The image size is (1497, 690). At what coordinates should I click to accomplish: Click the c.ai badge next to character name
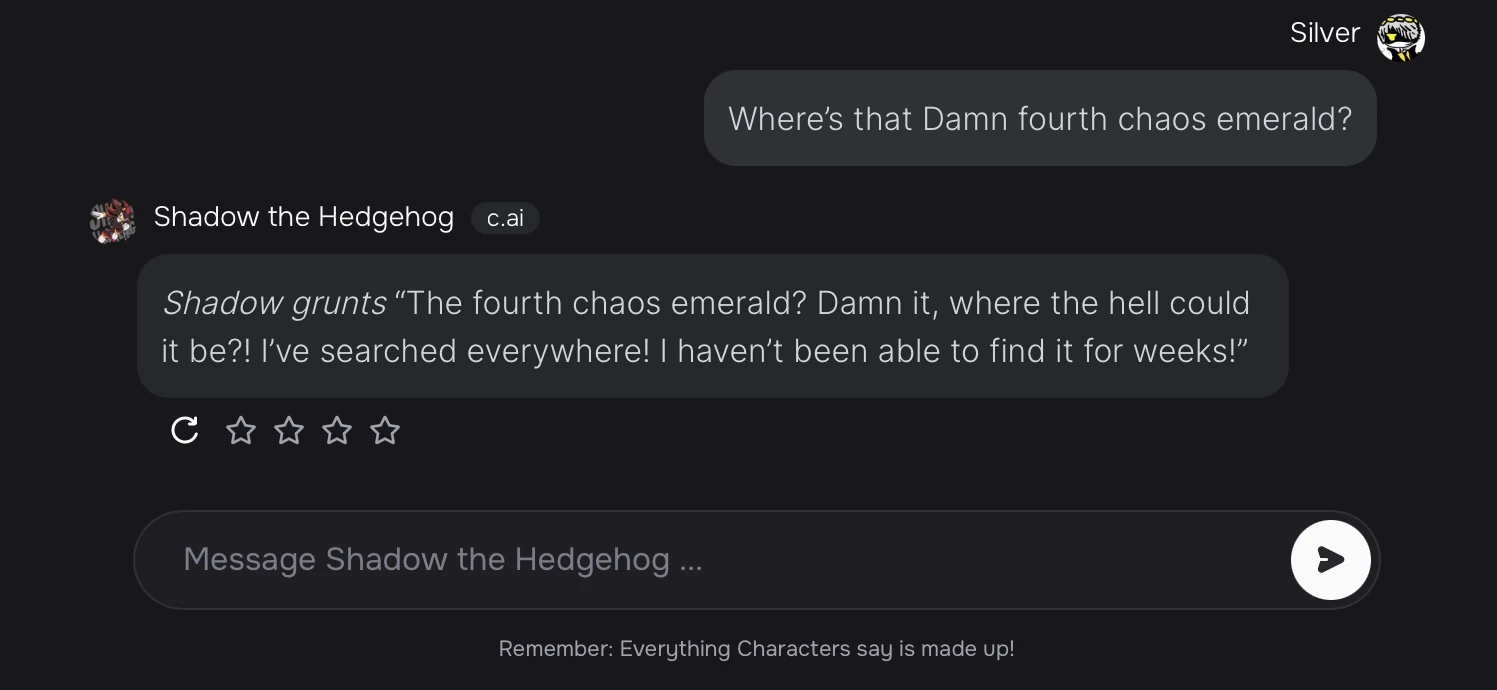[x=505, y=218]
